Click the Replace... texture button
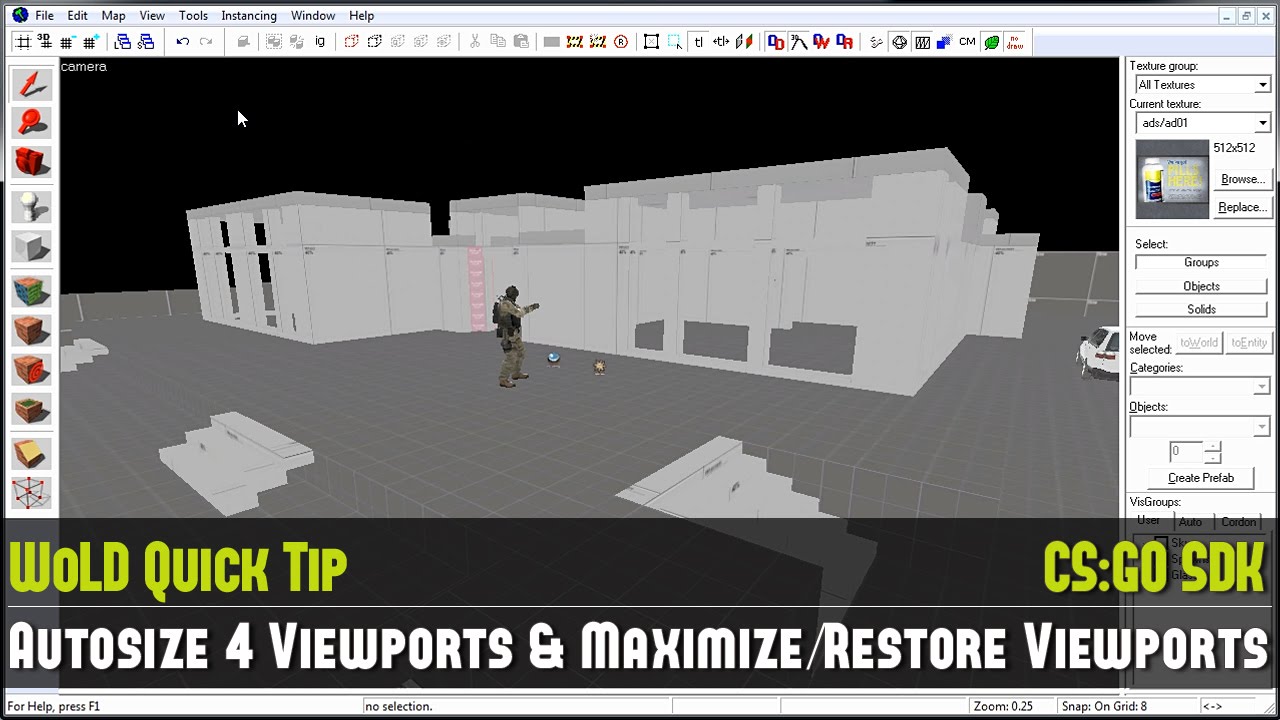Image resolution: width=1280 pixels, height=720 pixels. [1242, 207]
